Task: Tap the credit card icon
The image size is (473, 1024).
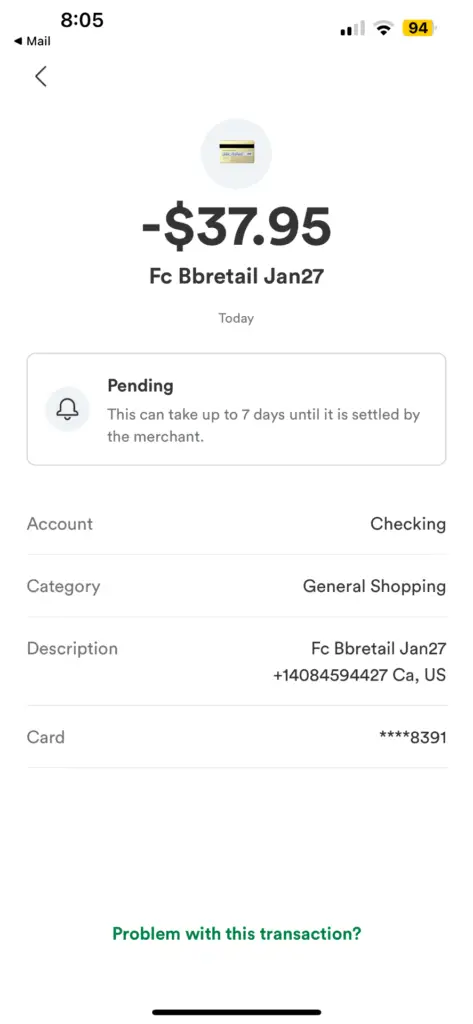Action: click(x=236, y=153)
